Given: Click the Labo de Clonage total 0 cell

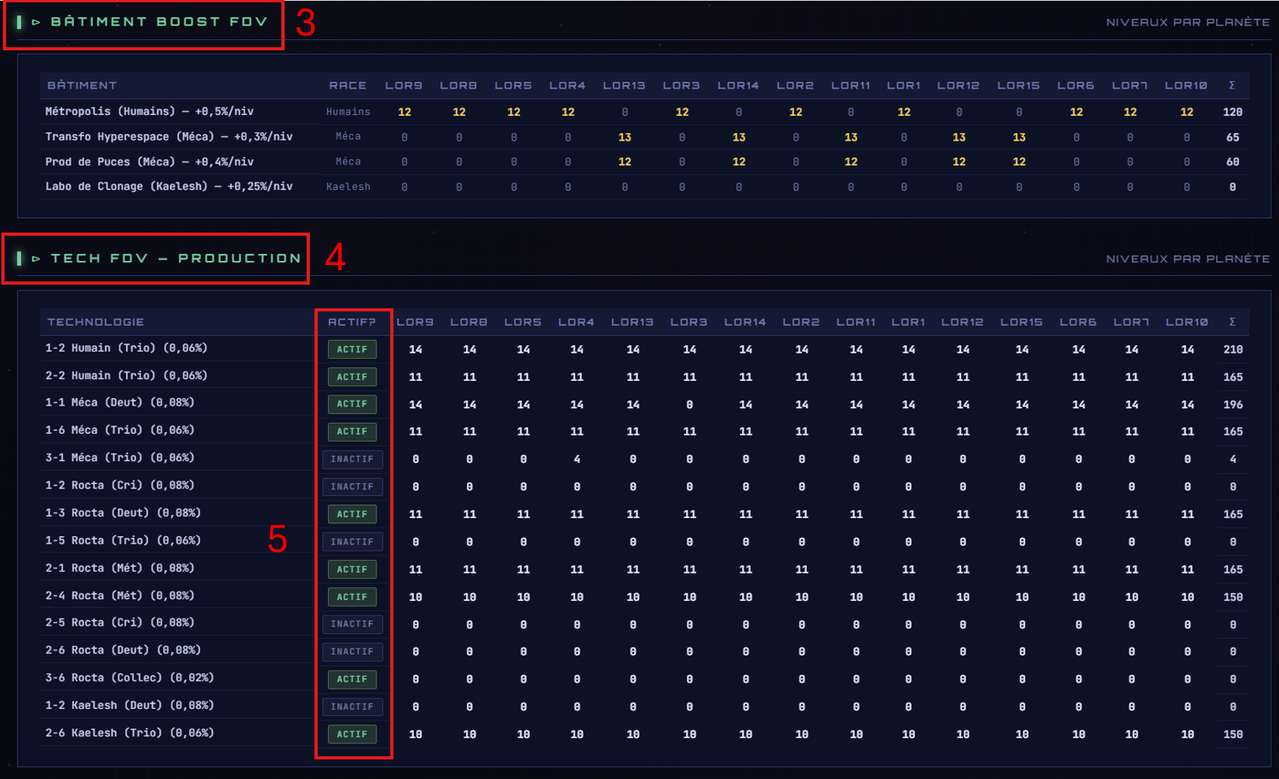Looking at the screenshot, I should [x=1232, y=187].
